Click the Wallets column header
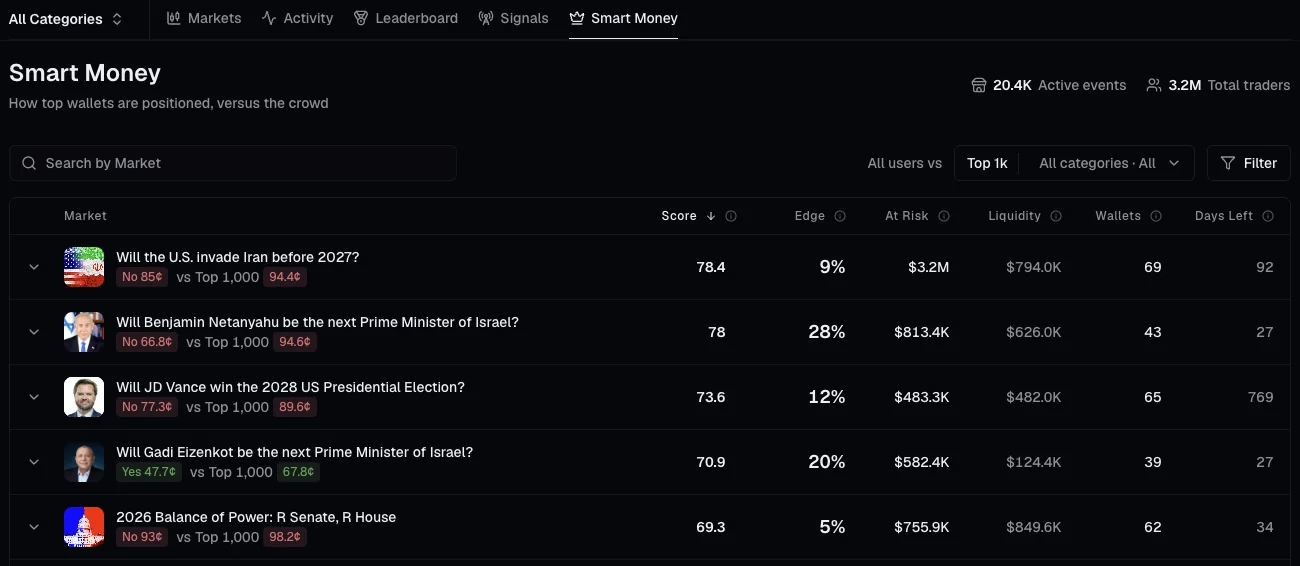This screenshot has height=566, width=1300. (1118, 216)
